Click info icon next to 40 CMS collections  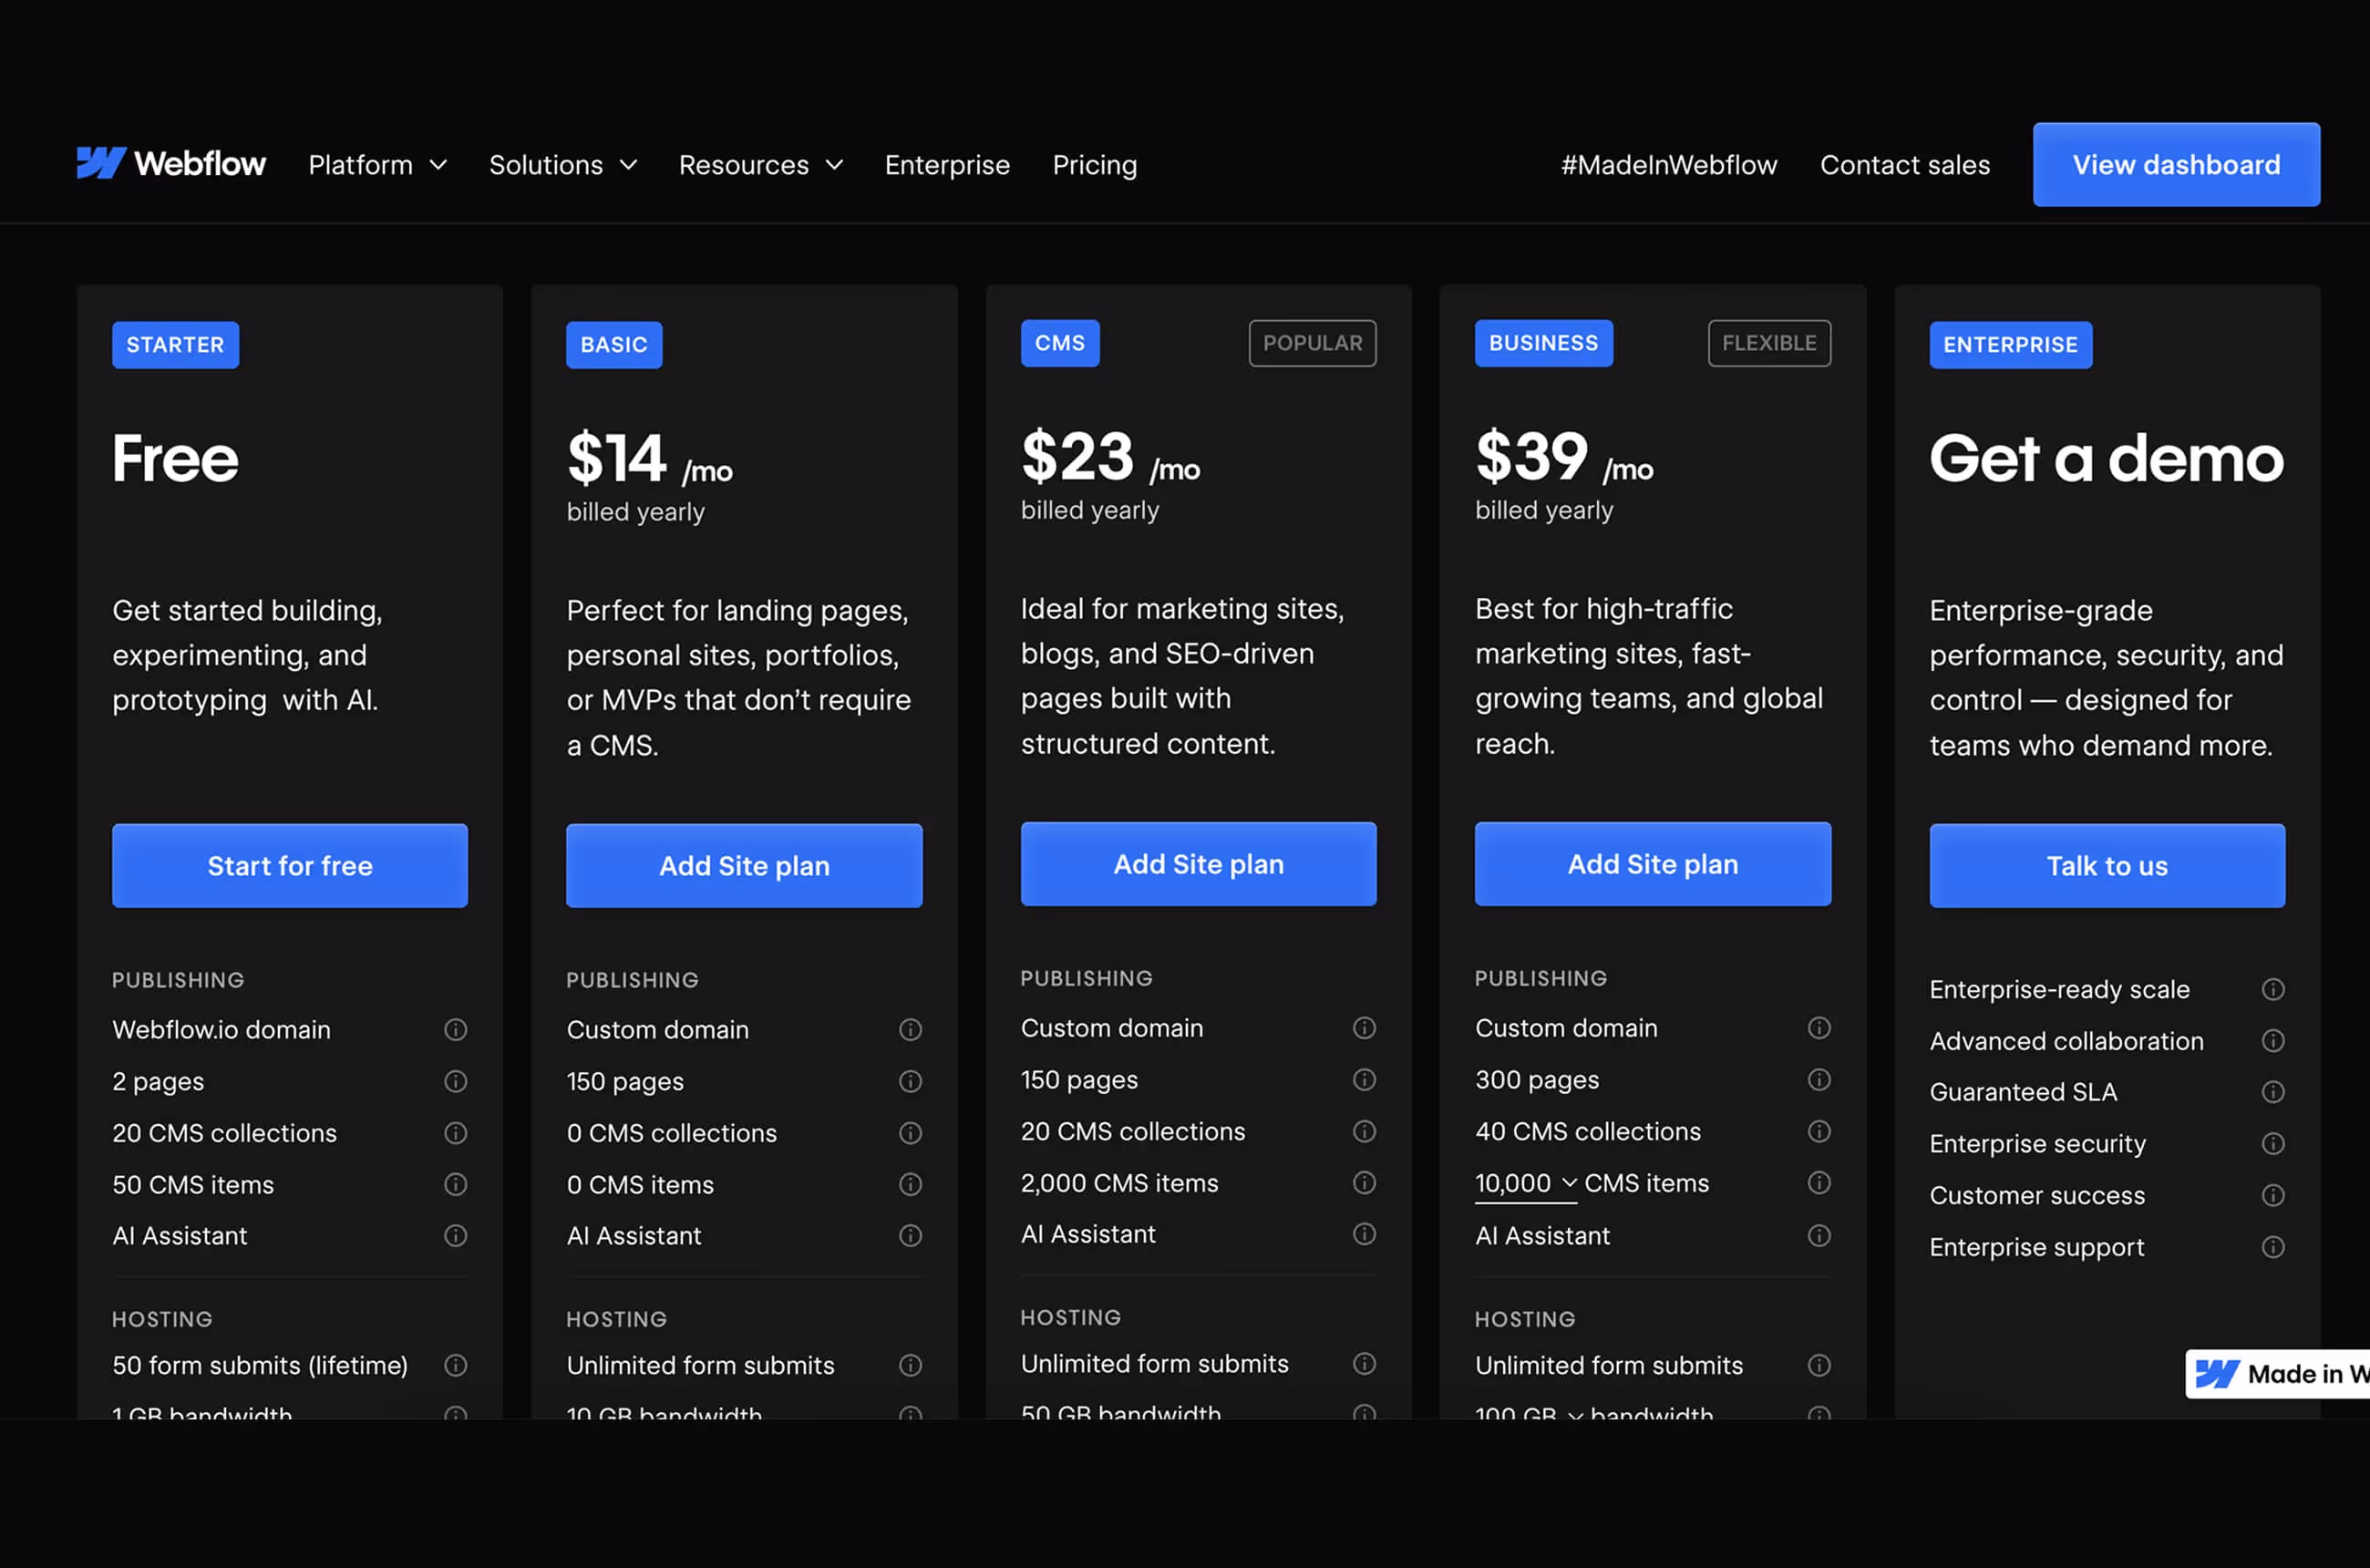click(x=1819, y=1131)
